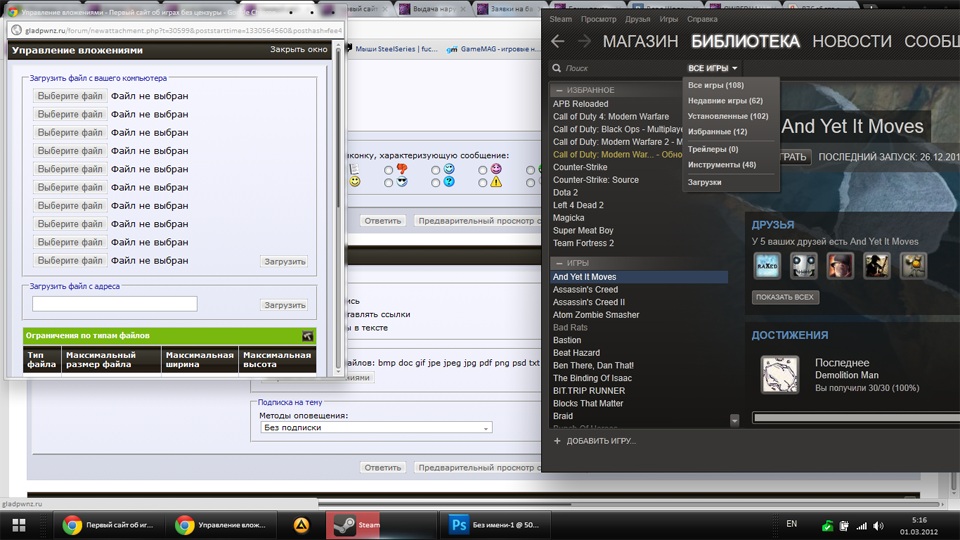Open the 'Мыши SteelSeries' bookmark
Screen dimensions: 960x540
click(392, 49)
